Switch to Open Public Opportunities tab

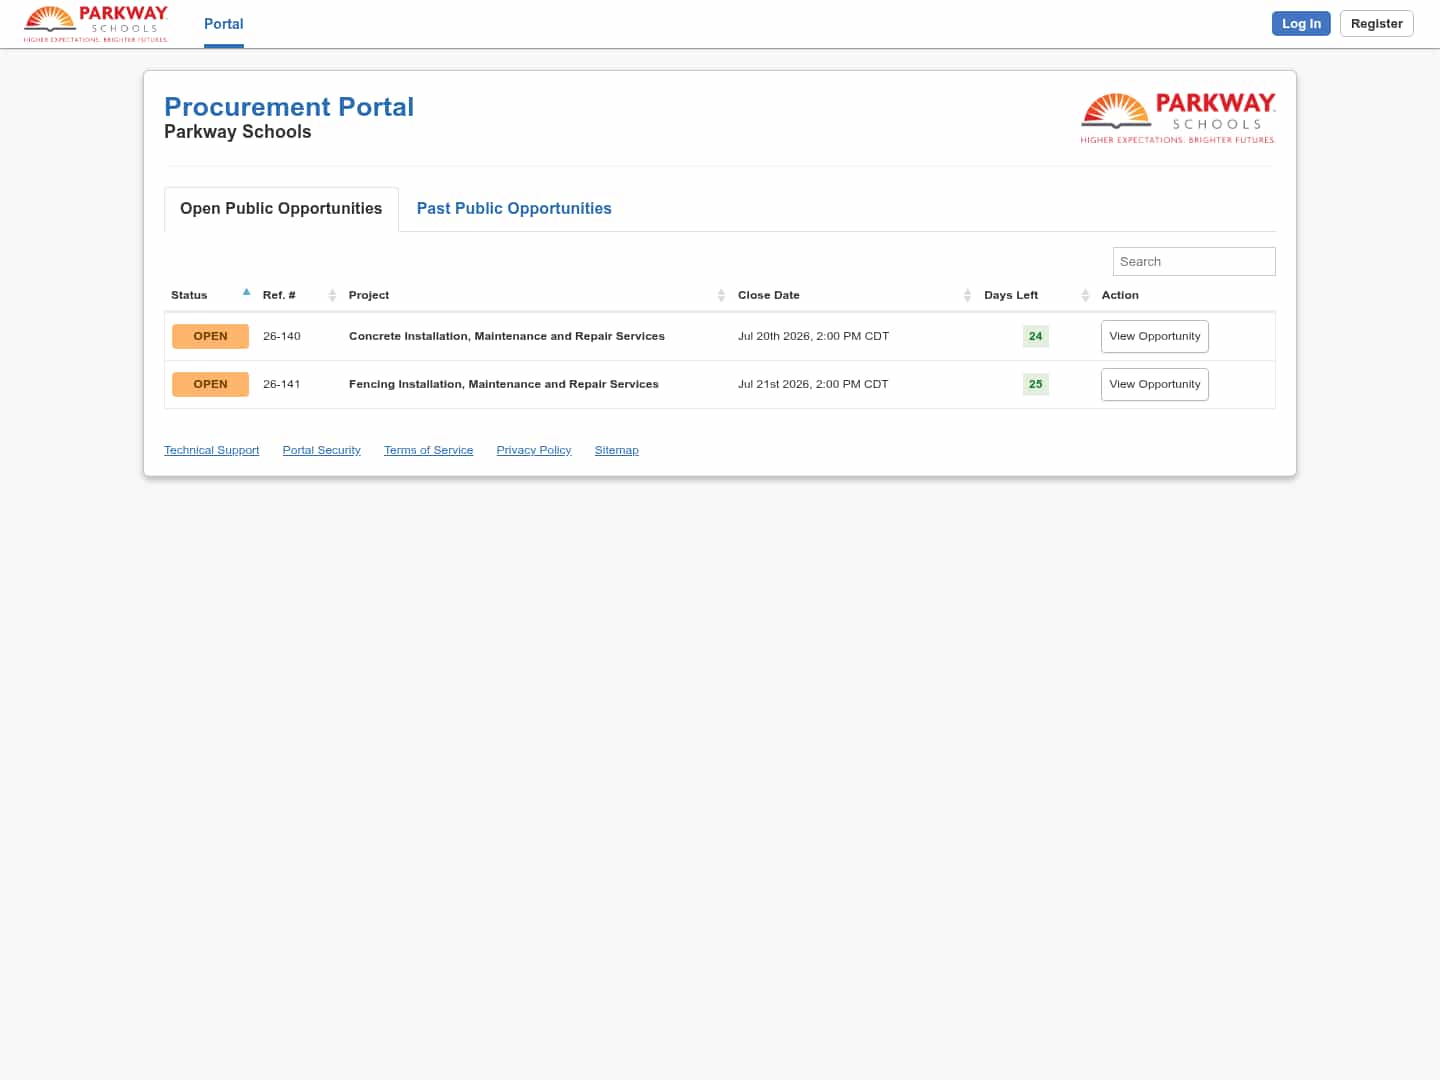tap(281, 209)
